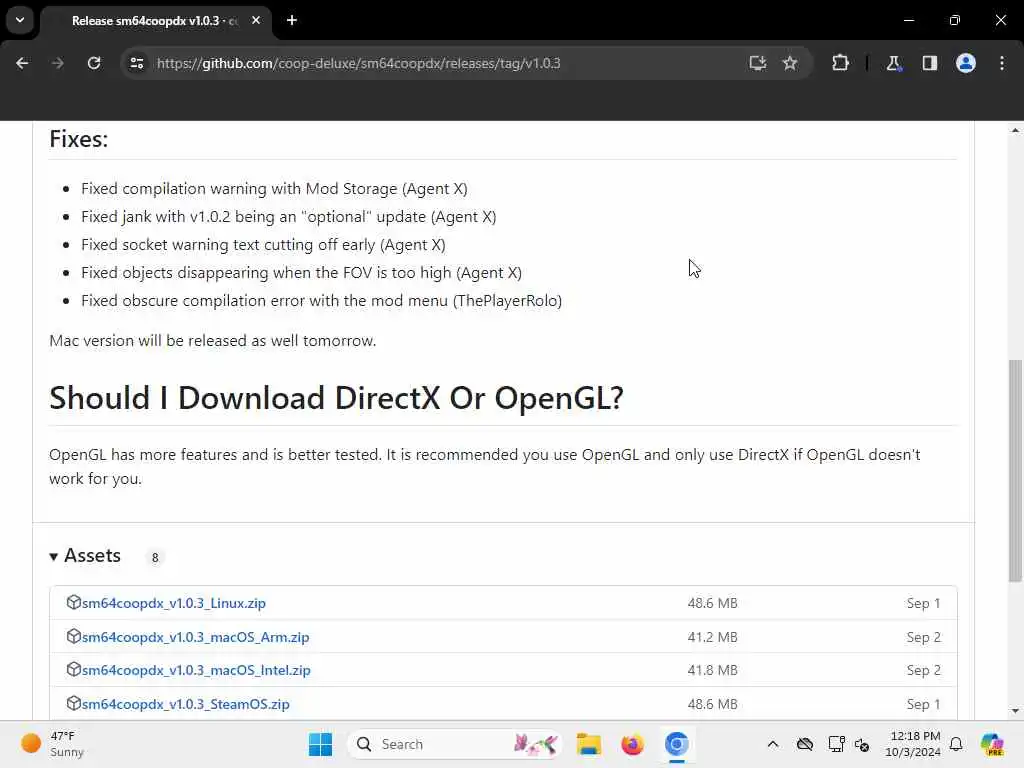The width and height of the screenshot is (1024, 768).
Task: Open the Windows Start menu
Action: tap(320, 744)
